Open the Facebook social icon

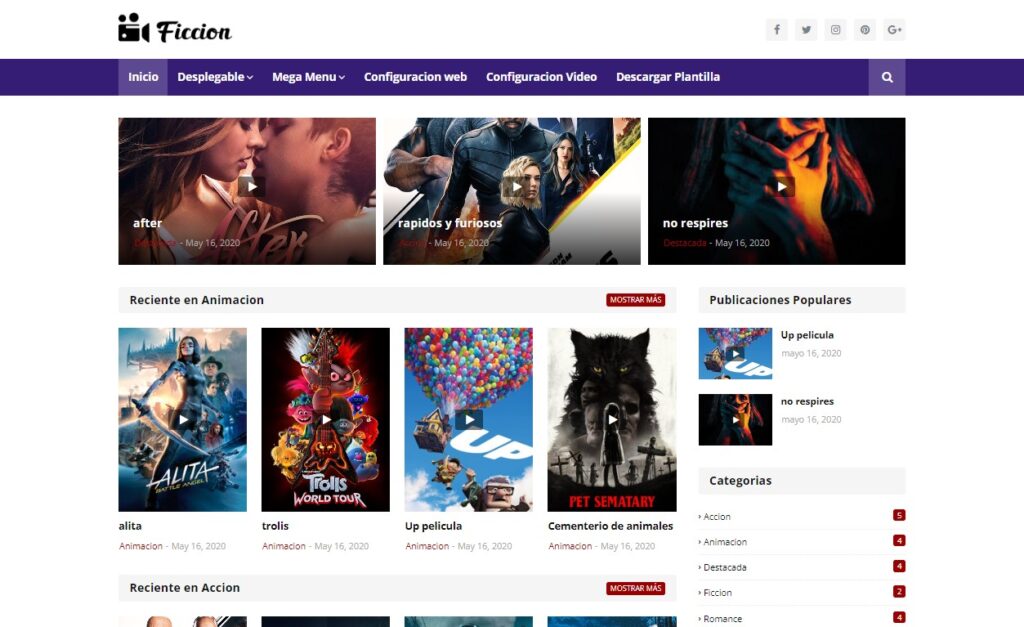click(776, 29)
